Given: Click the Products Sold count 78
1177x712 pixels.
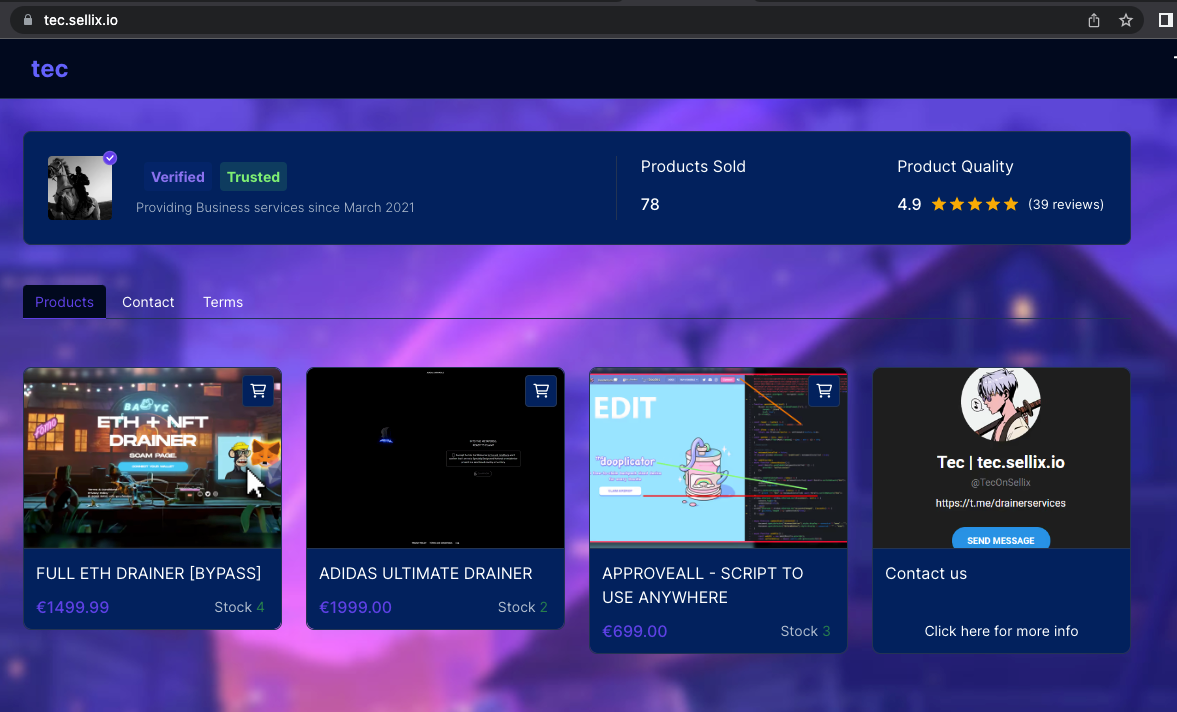Looking at the screenshot, I should point(650,204).
